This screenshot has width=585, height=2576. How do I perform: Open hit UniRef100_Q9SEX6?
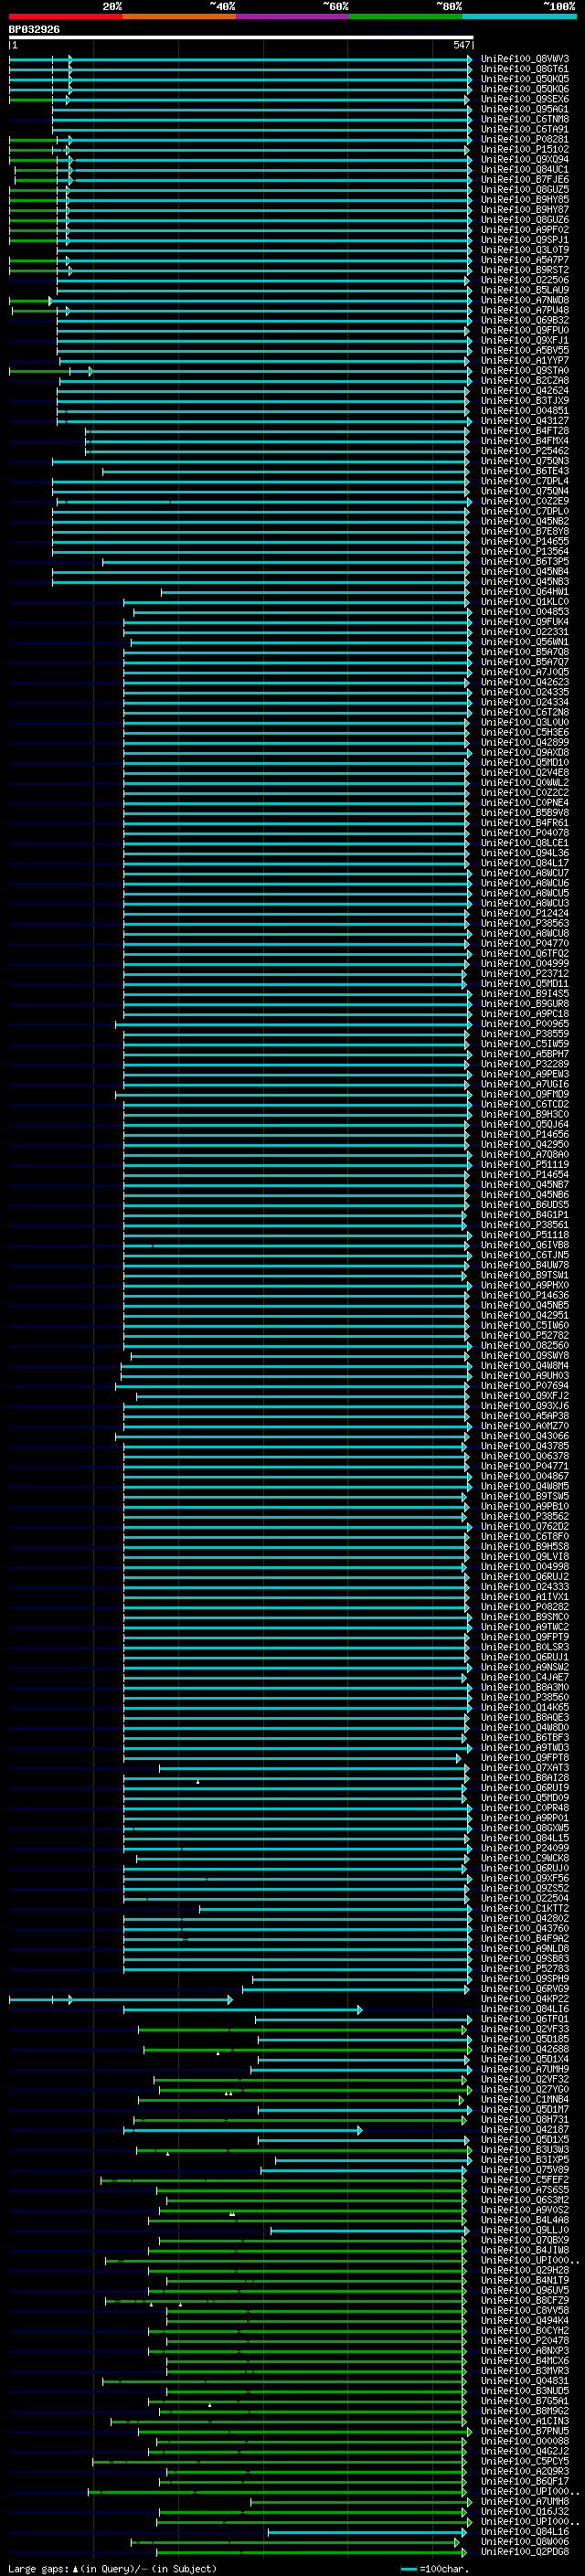click(x=524, y=100)
